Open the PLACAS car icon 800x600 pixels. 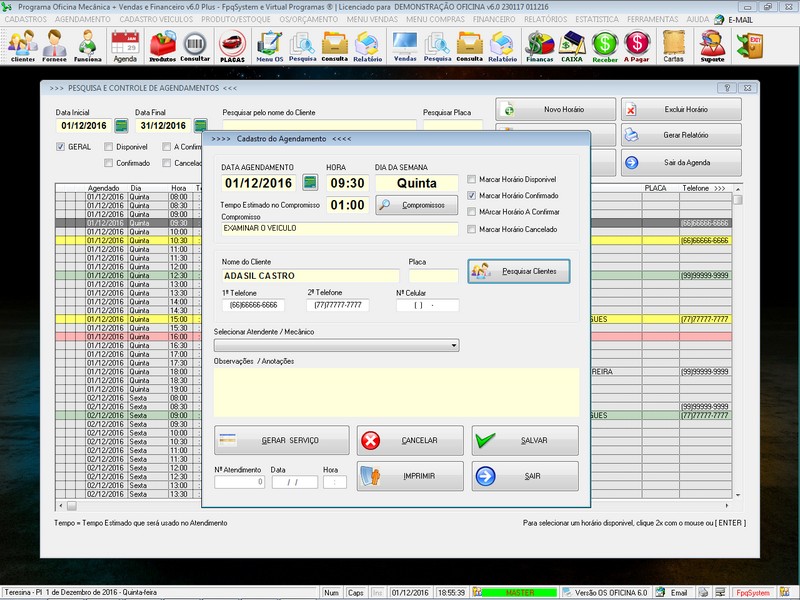click(232, 46)
